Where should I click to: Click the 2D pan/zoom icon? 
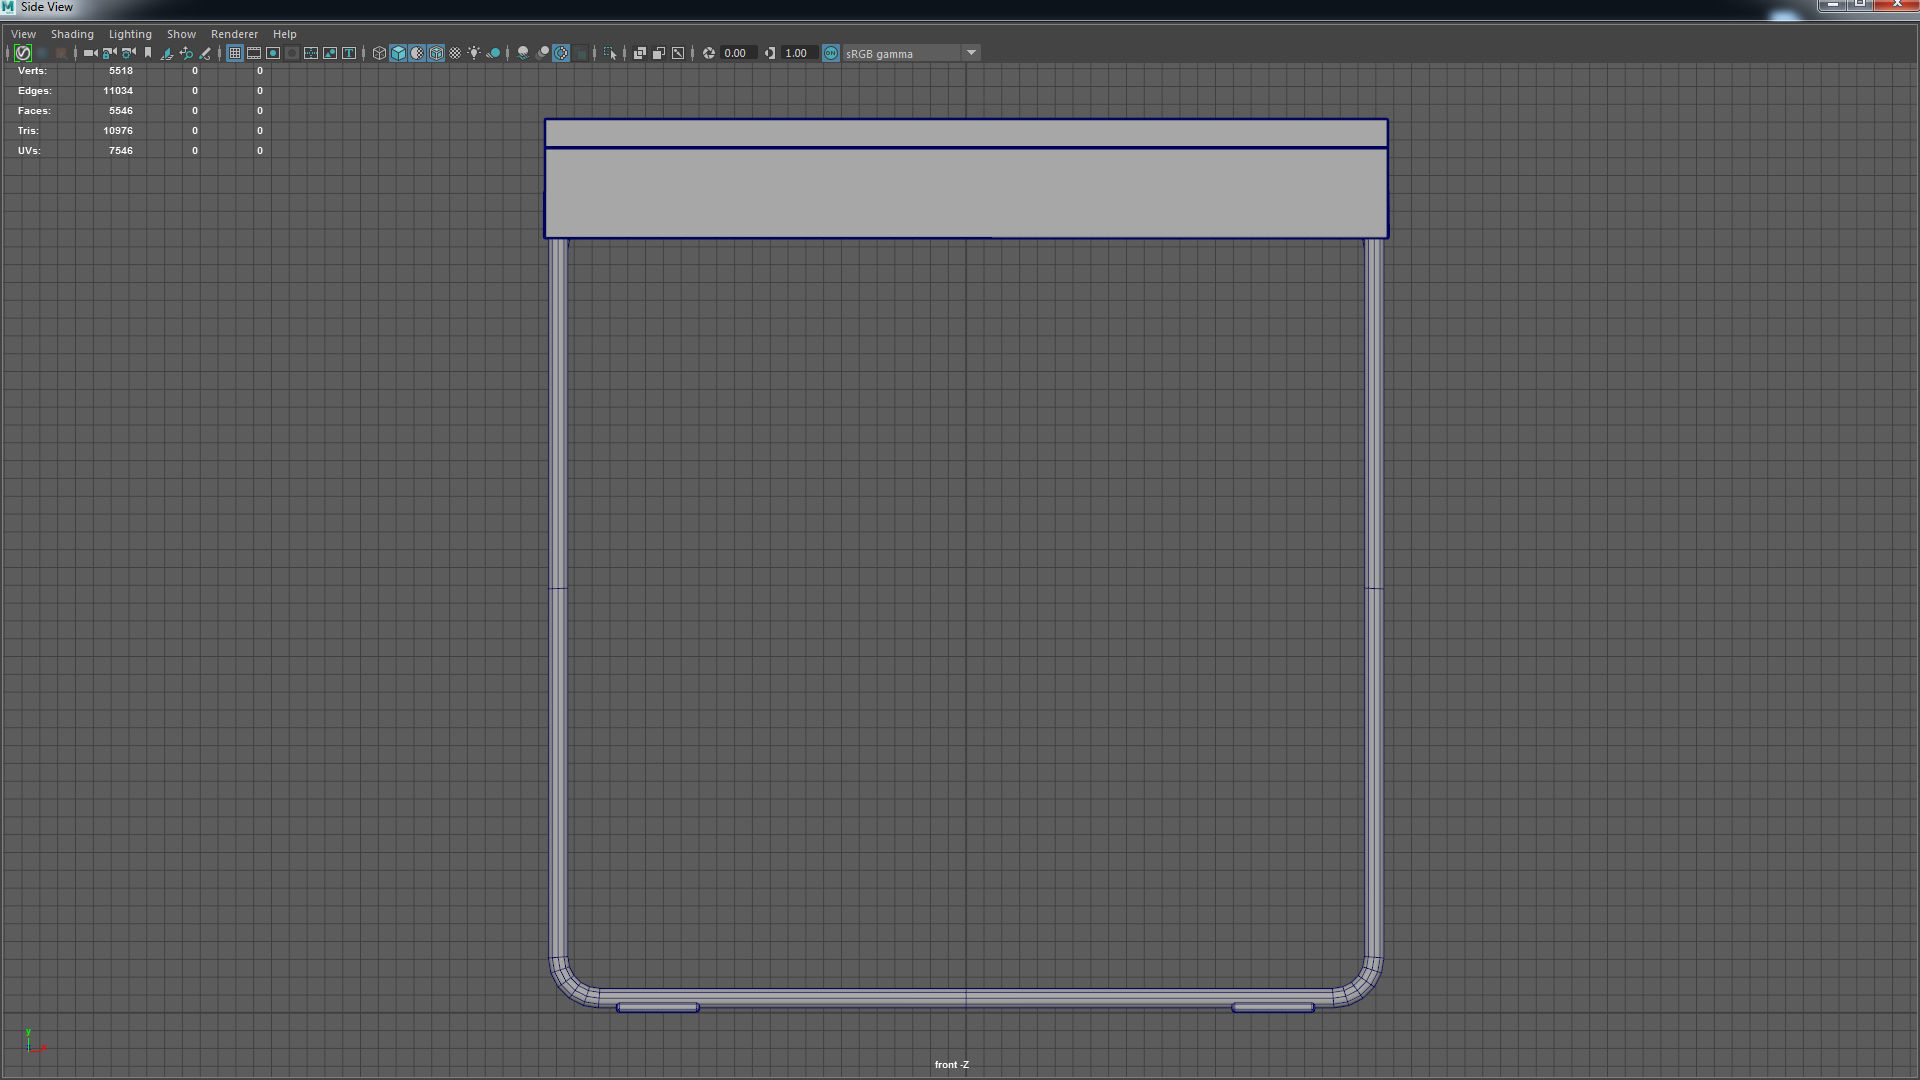[x=186, y=53]
